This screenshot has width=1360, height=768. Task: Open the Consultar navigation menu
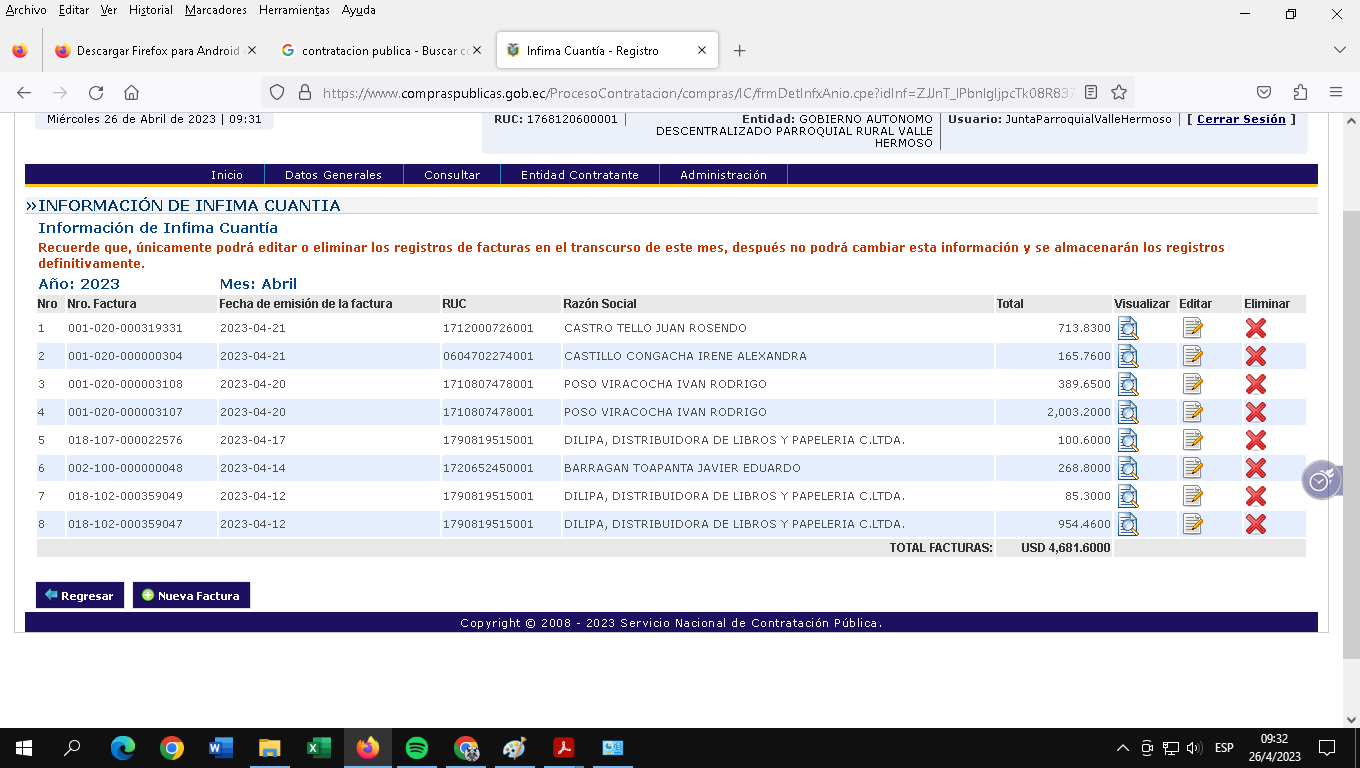[x=452, y=175]
